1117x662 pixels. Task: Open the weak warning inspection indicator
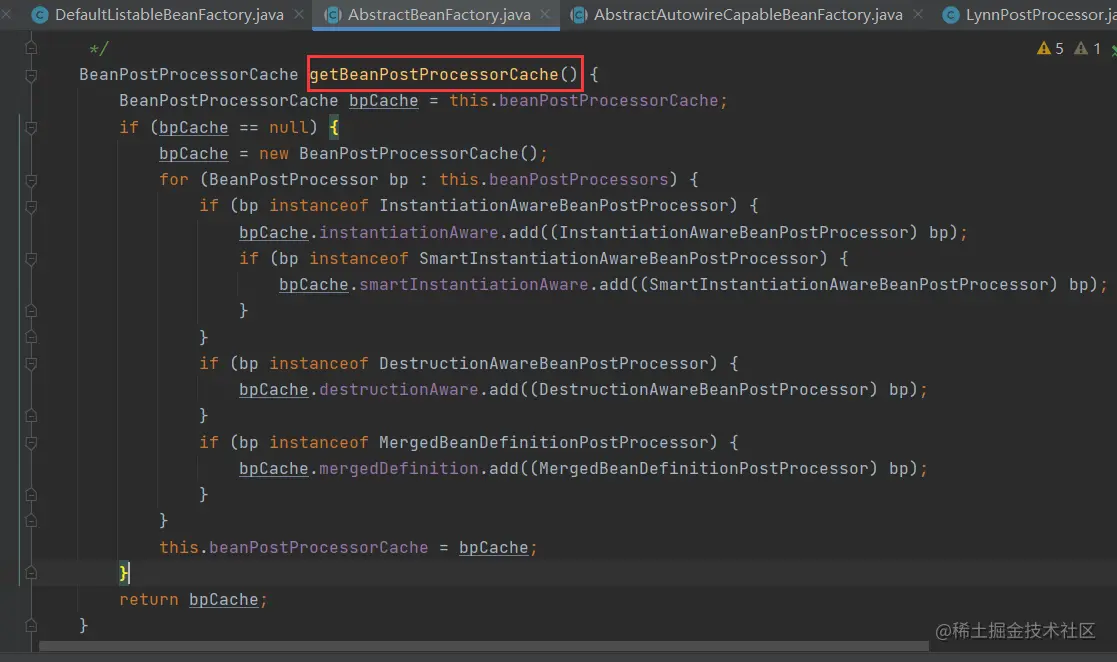pos(1088,48)
